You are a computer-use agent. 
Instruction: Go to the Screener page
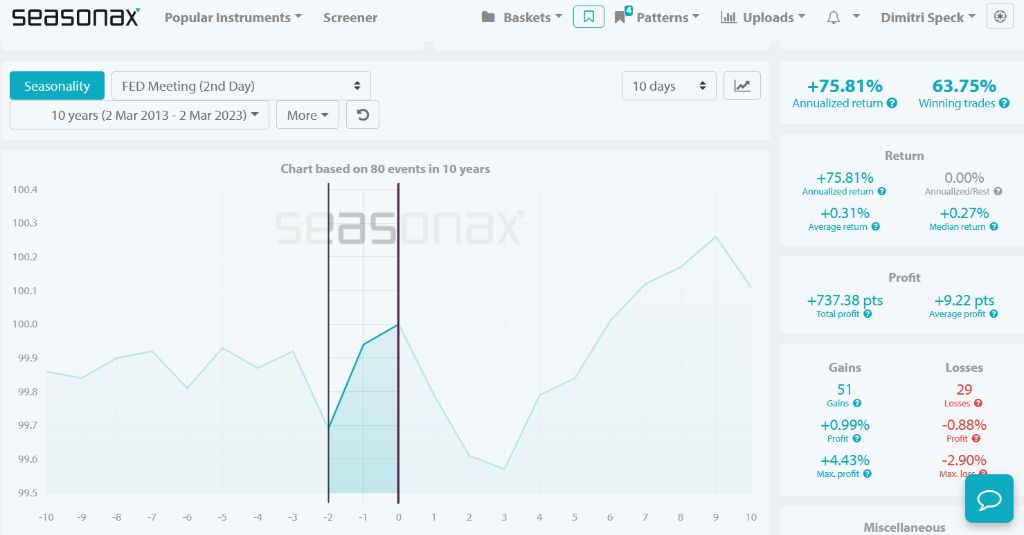350,18
